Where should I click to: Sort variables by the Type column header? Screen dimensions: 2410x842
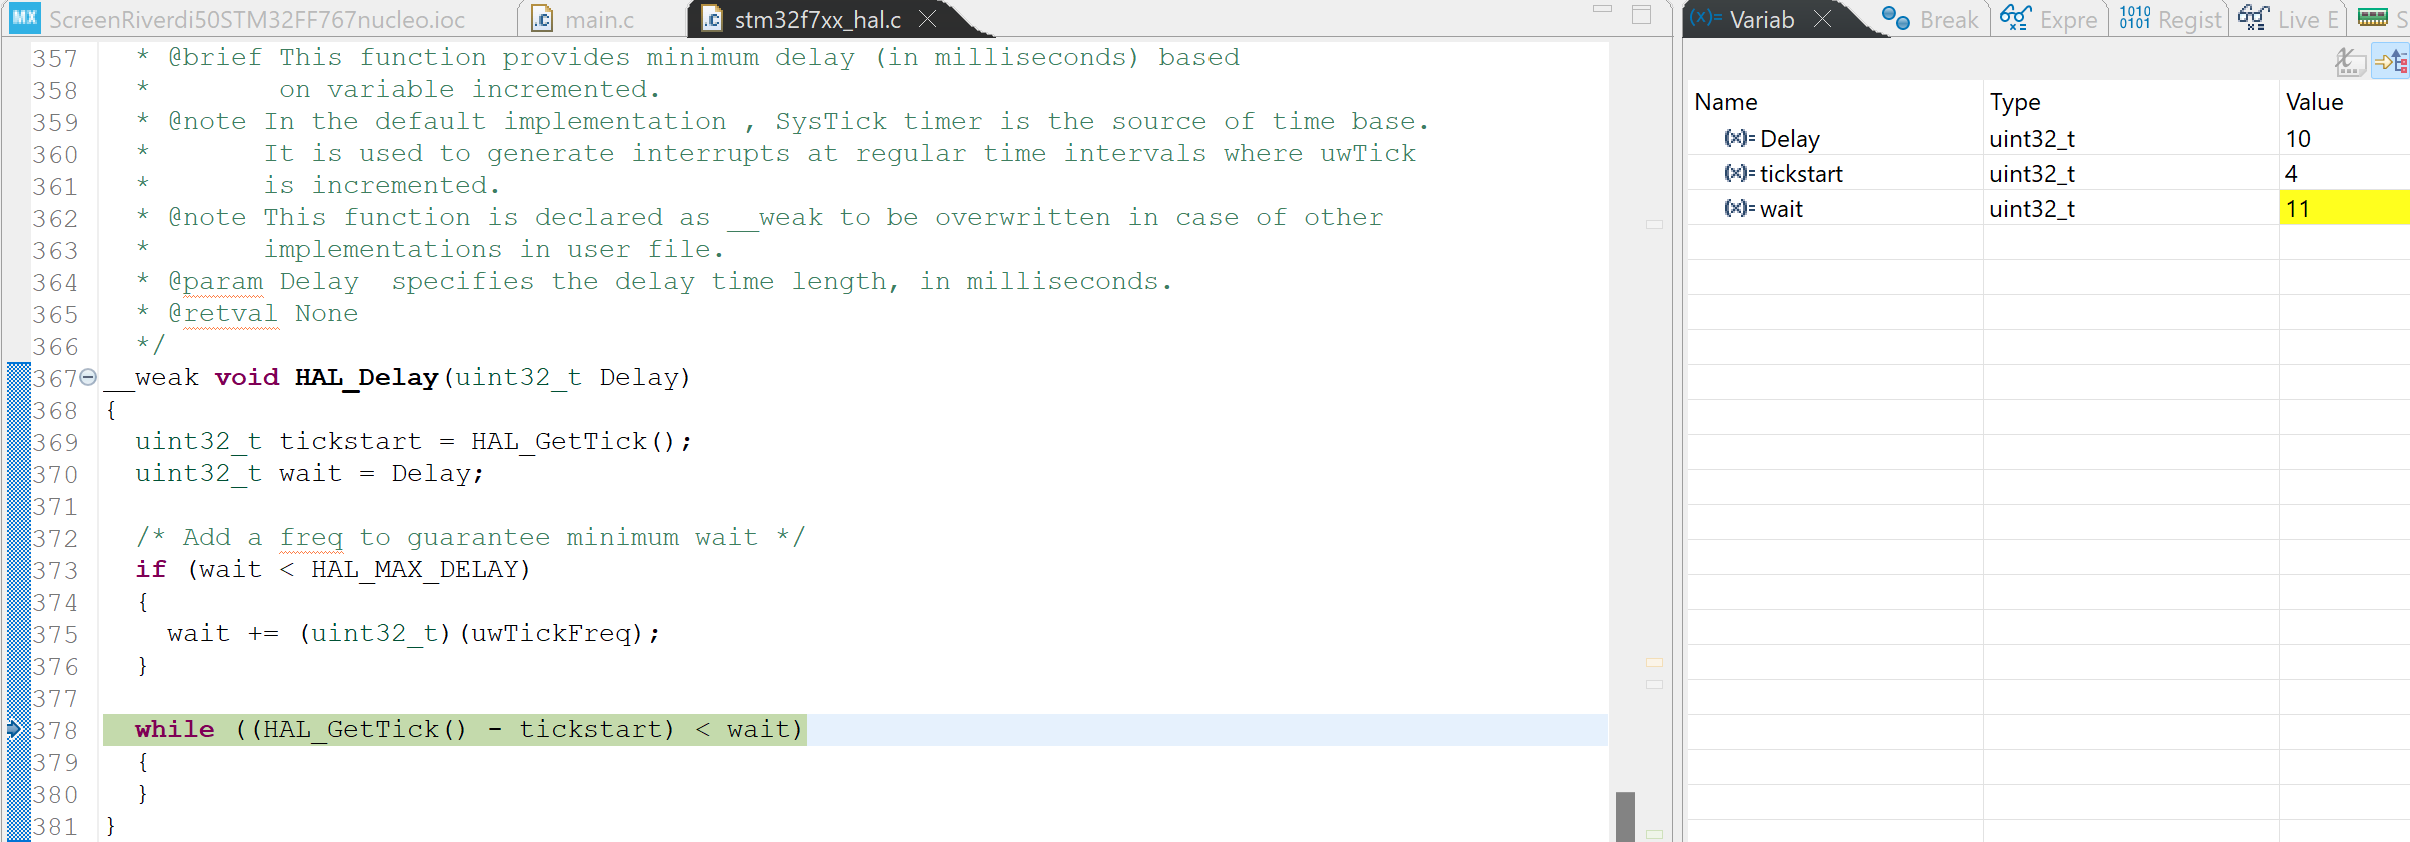(x=2130, y=102)
